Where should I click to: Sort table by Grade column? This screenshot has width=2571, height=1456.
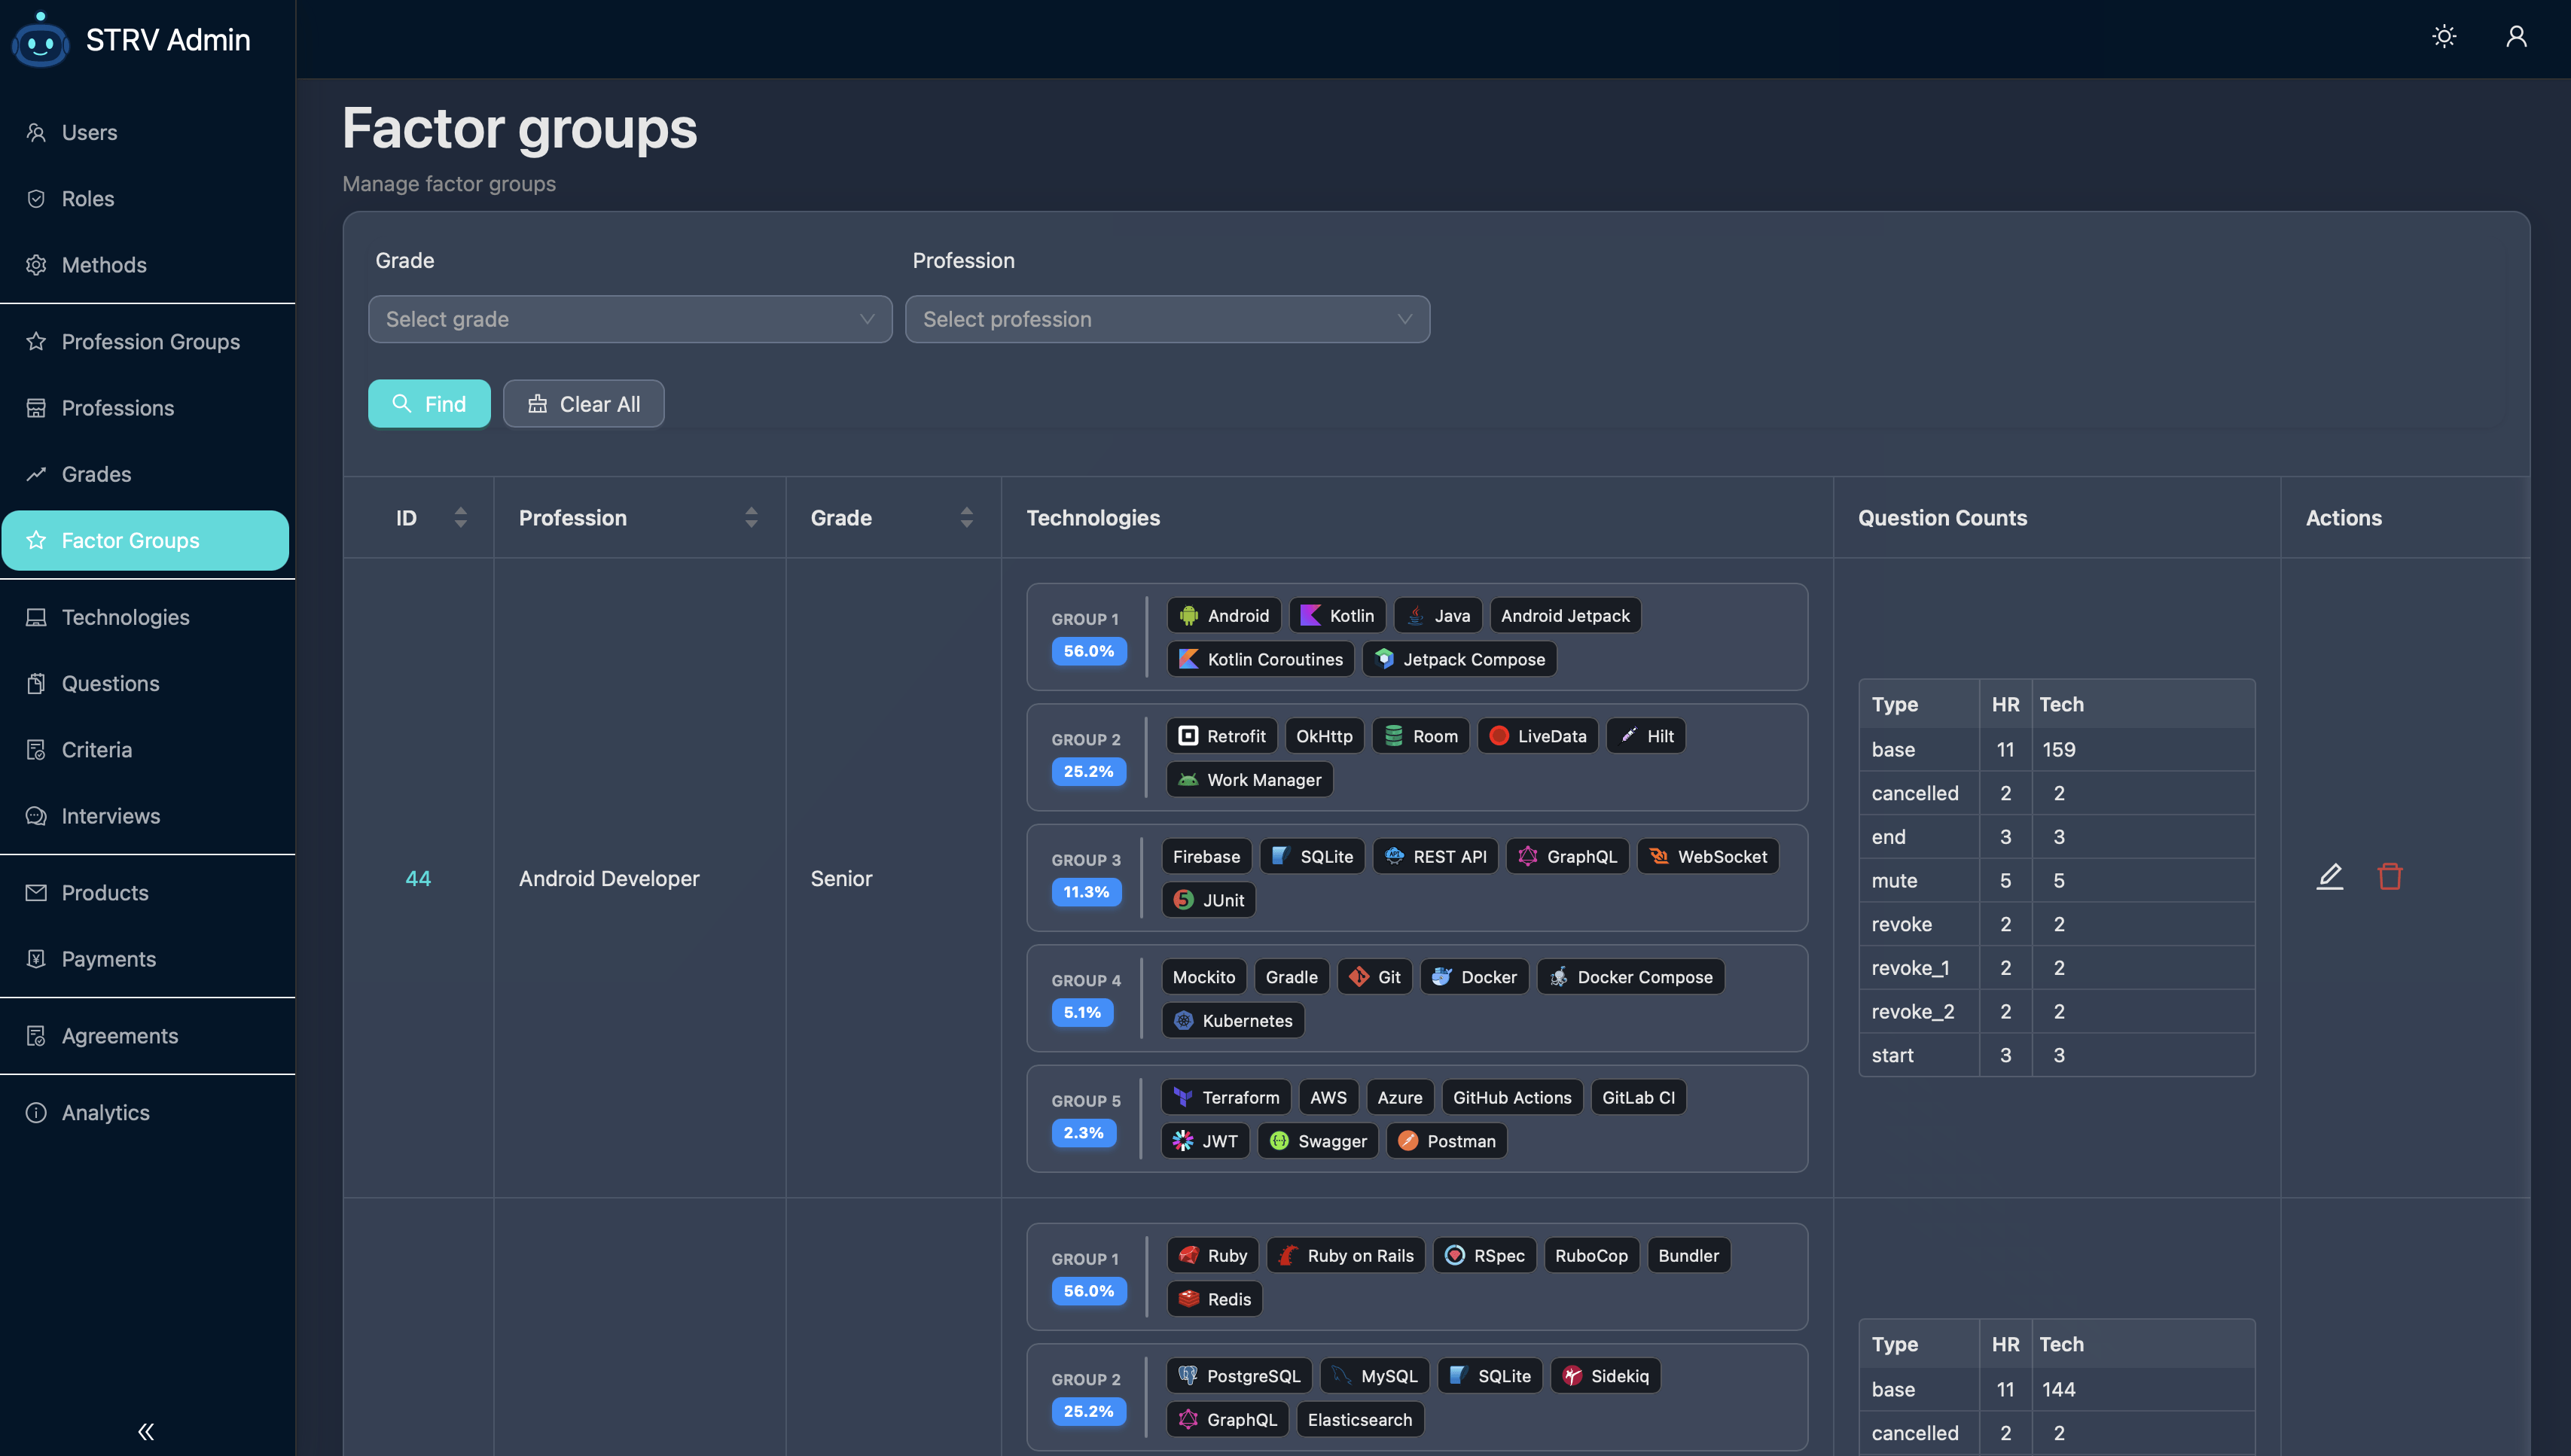click(x=966, y=517)
